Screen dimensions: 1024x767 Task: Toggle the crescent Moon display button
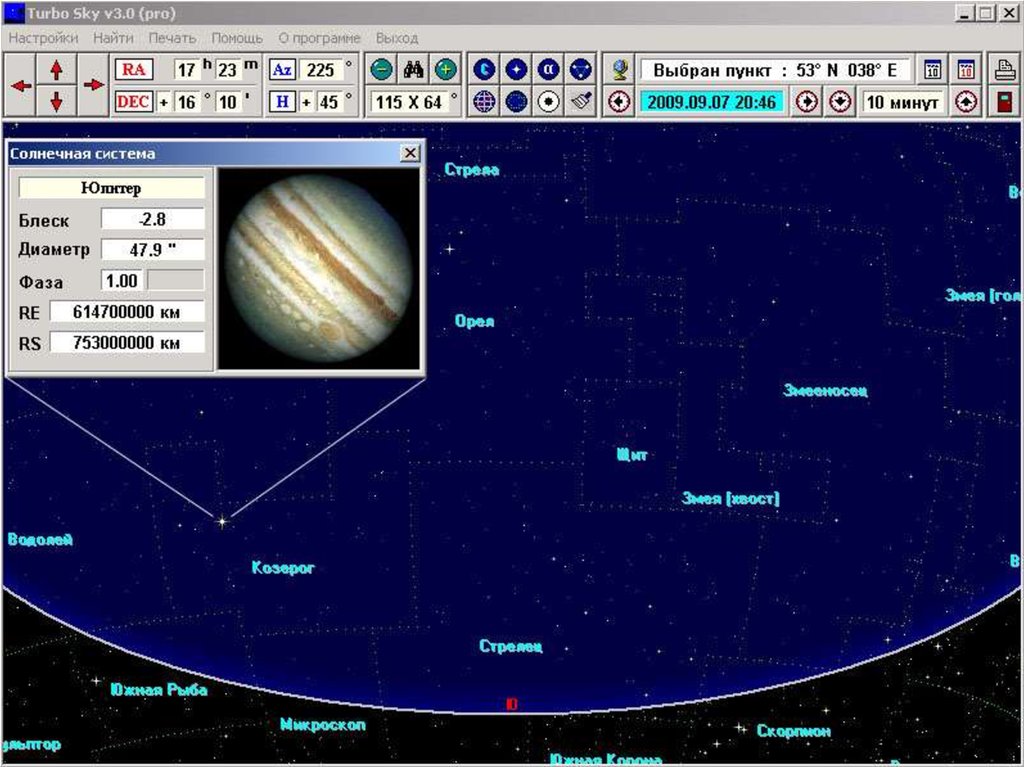coord(484,70)
